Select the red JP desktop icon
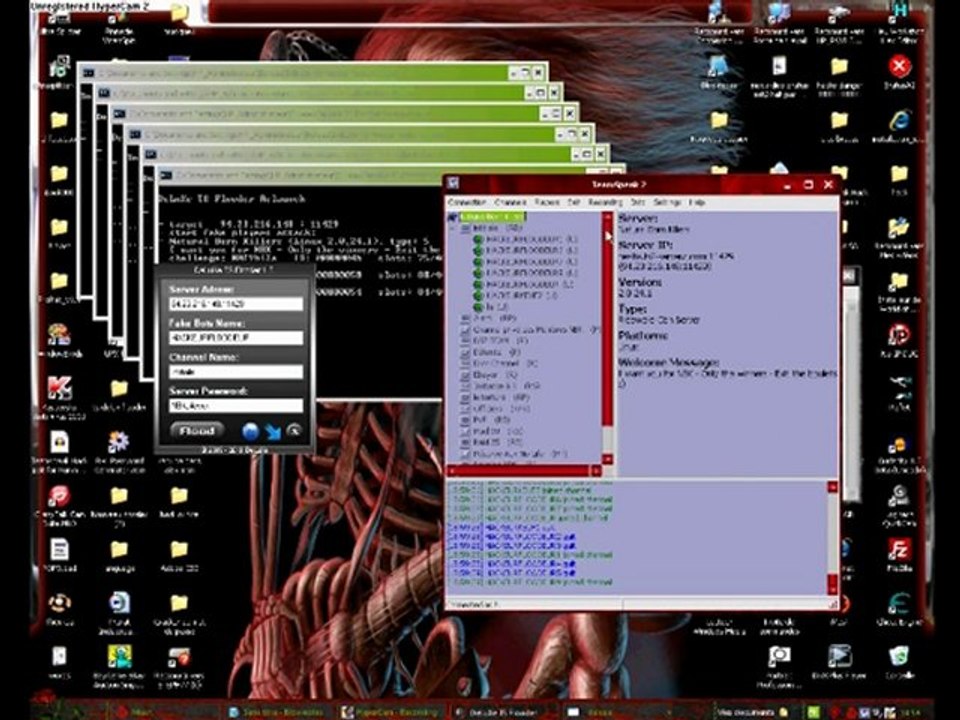 click(899, 340)
